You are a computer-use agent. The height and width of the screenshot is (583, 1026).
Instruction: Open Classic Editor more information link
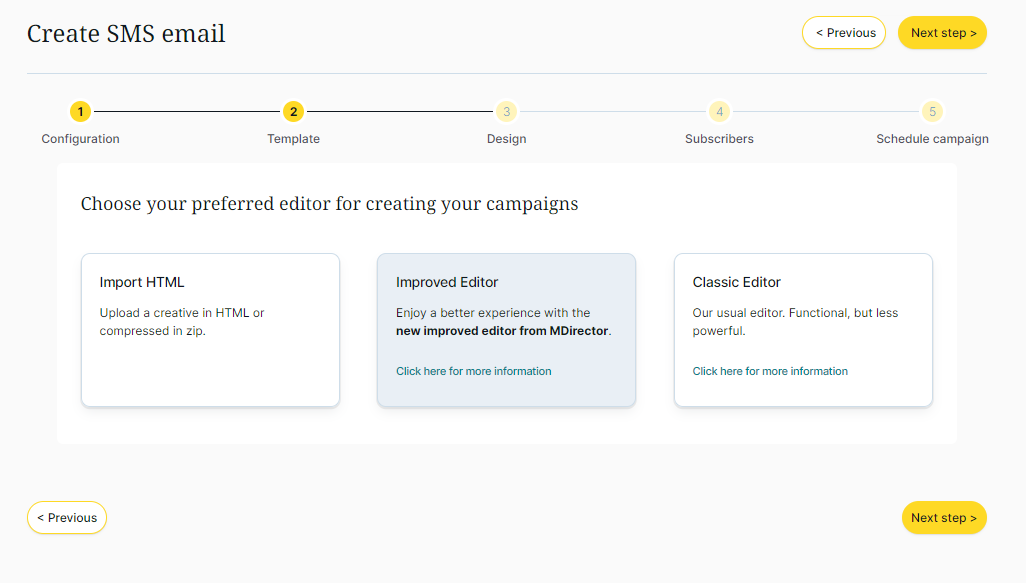pyautogui.click(x=770, y=371)
